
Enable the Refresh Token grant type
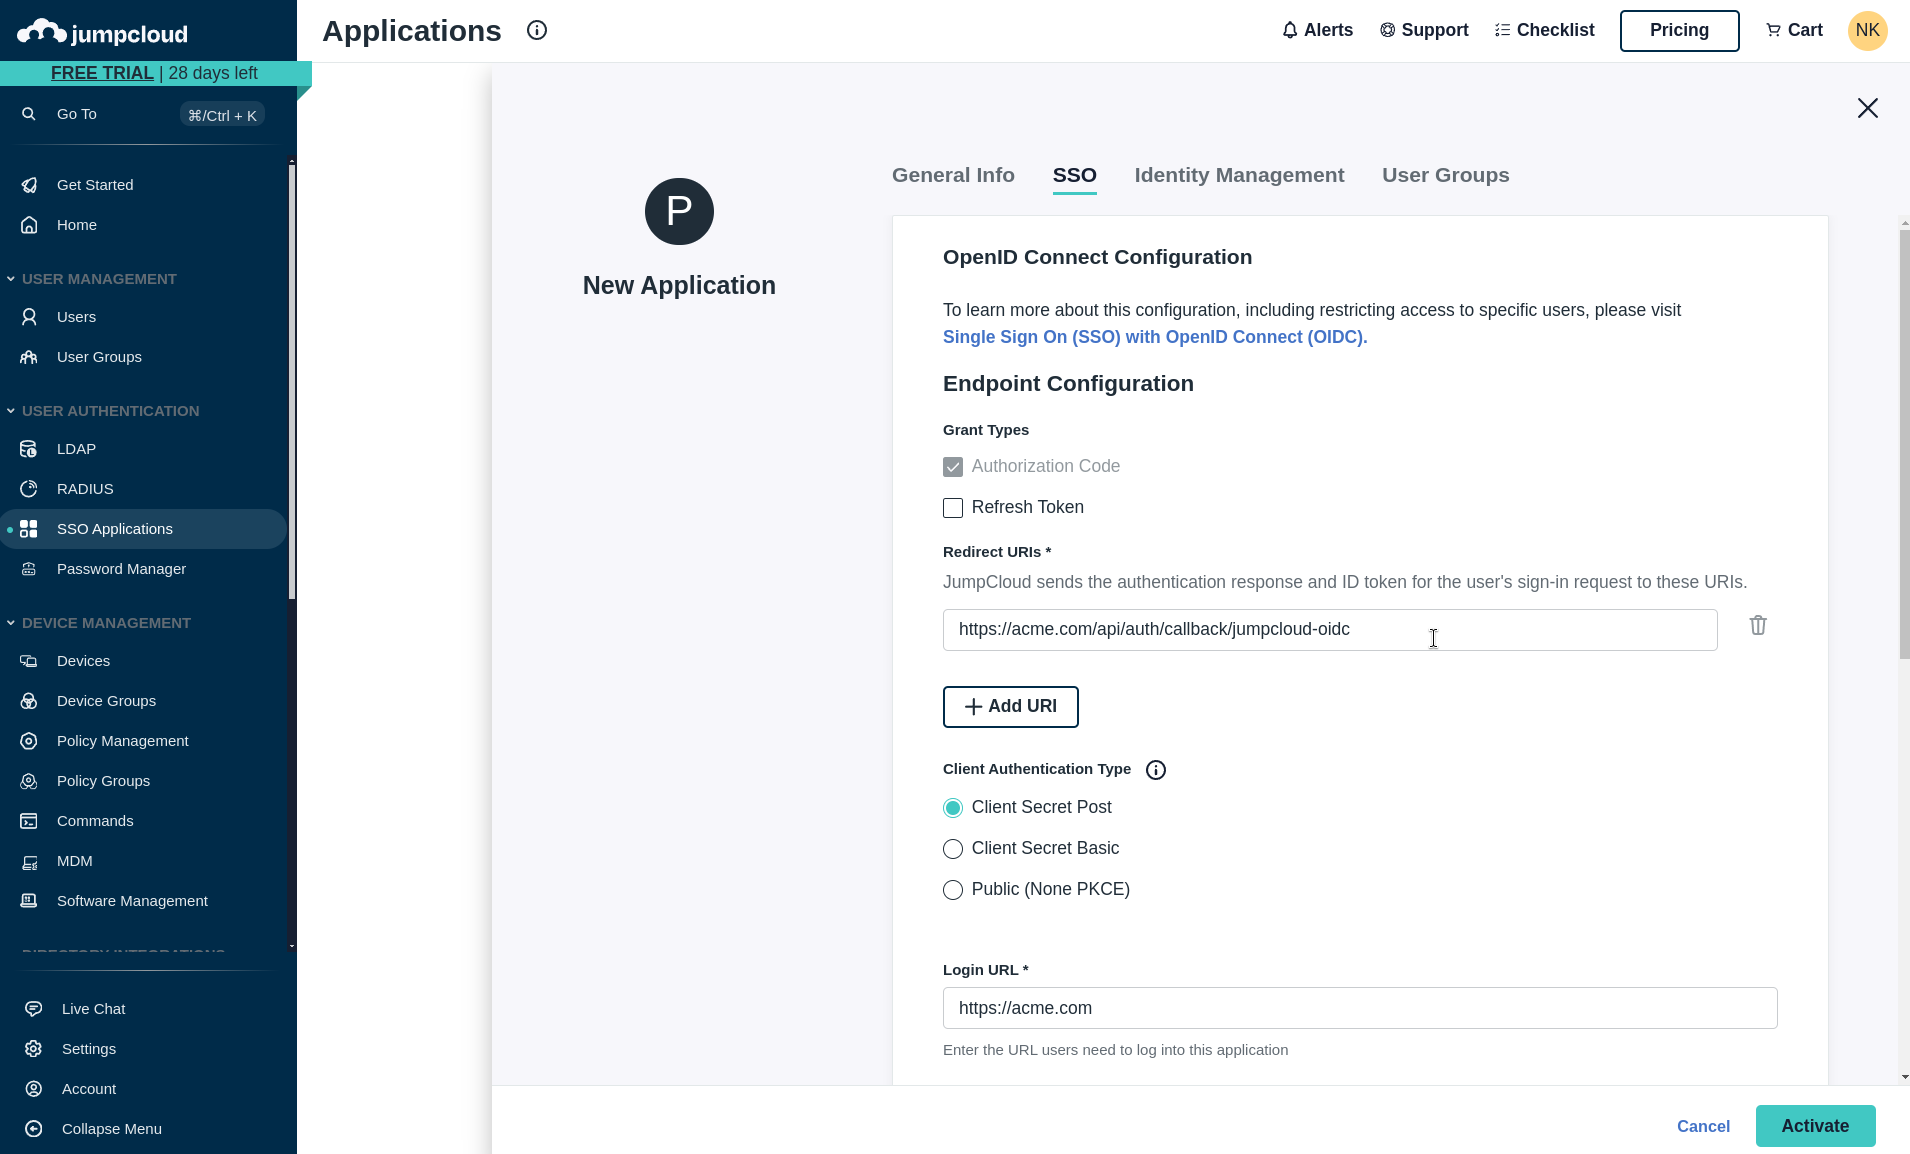952,508
